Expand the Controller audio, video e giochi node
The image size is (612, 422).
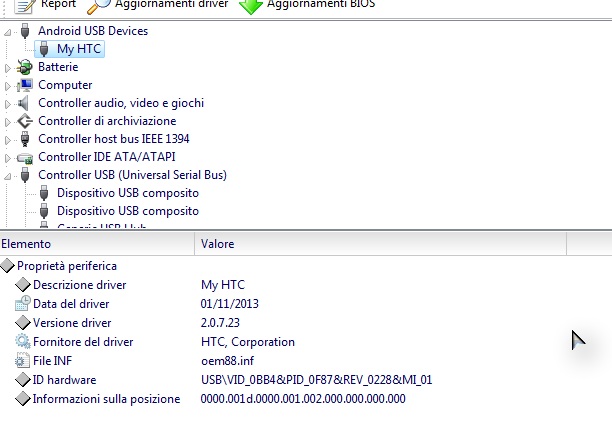coord(9,103)
